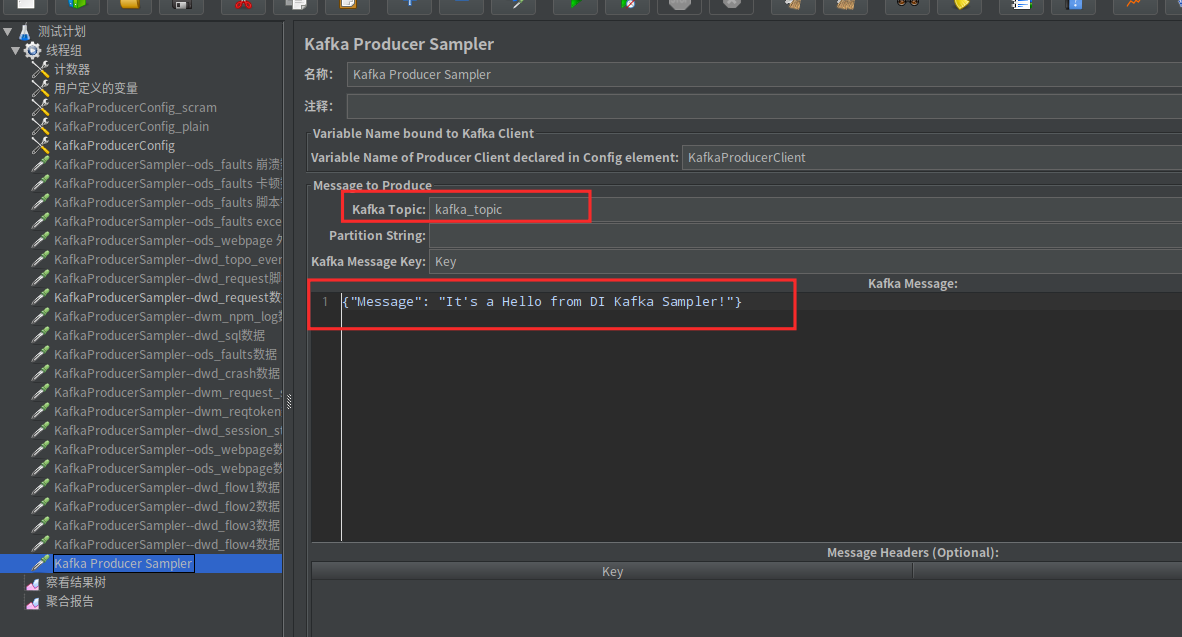Click the listener icon of 察看结果树
The height and width of the screenshot is (637, 1182).
pos(32,583)
